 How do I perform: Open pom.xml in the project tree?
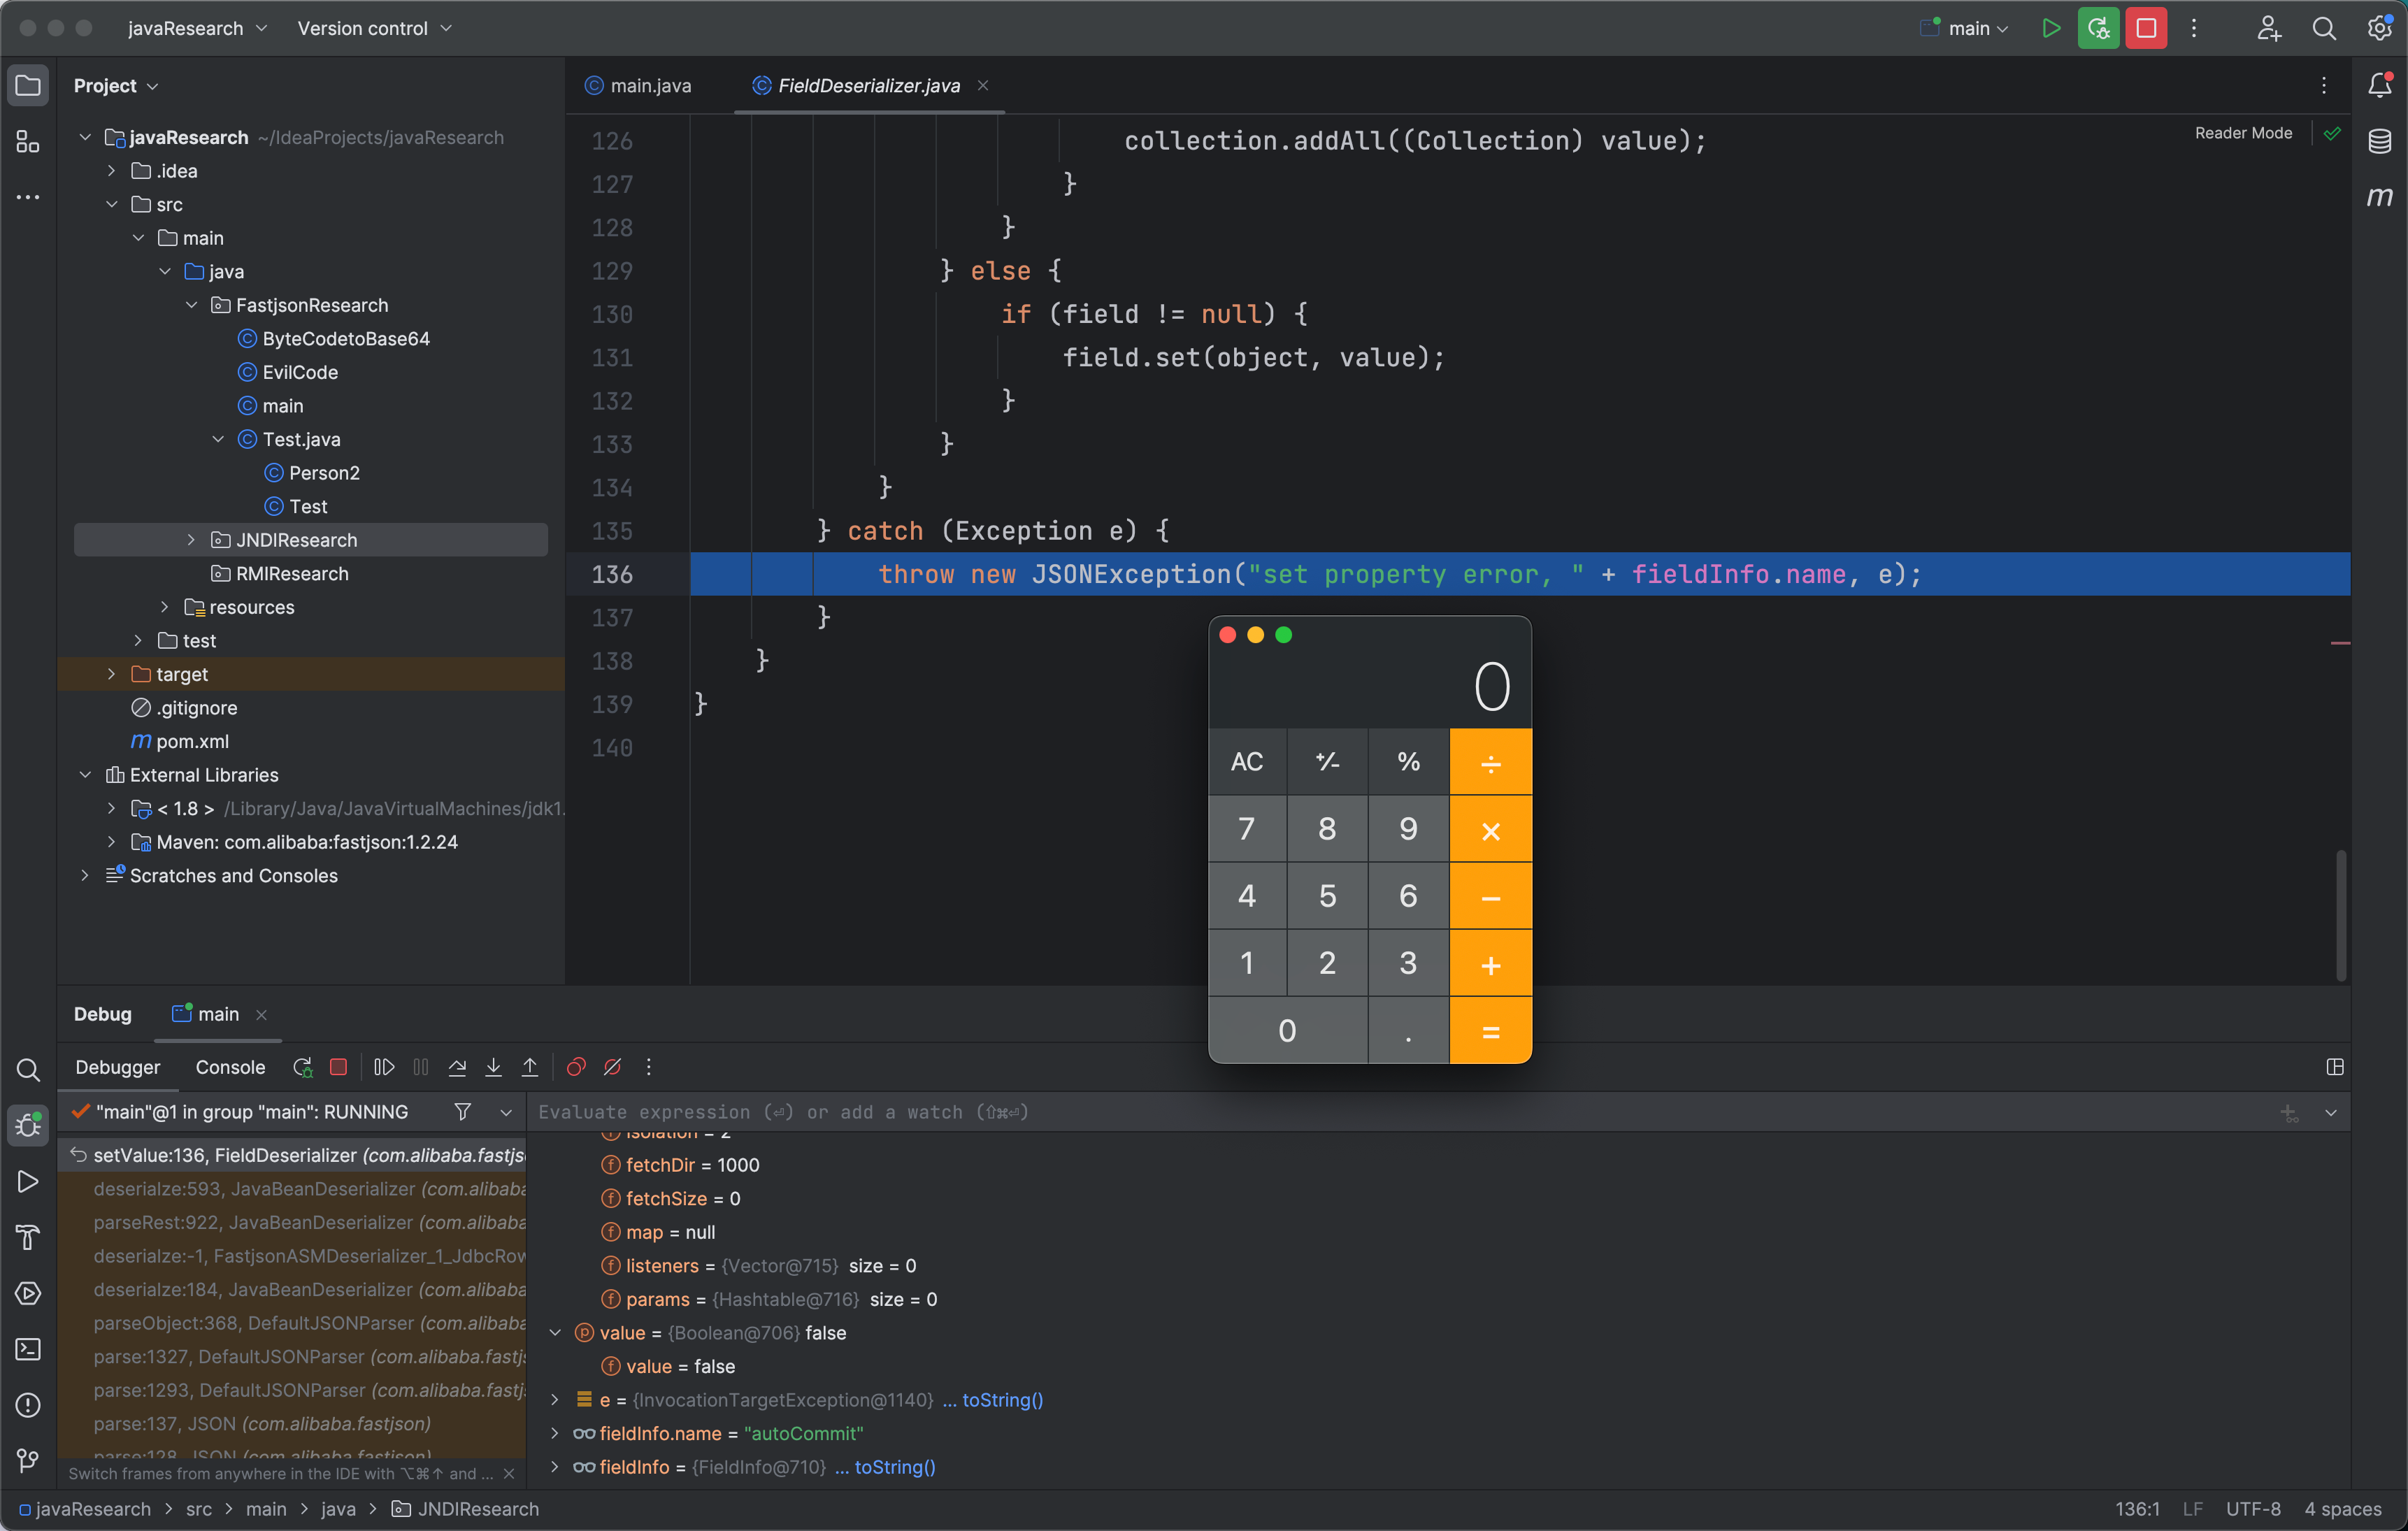pyautogui.click(x=192, y=741)
